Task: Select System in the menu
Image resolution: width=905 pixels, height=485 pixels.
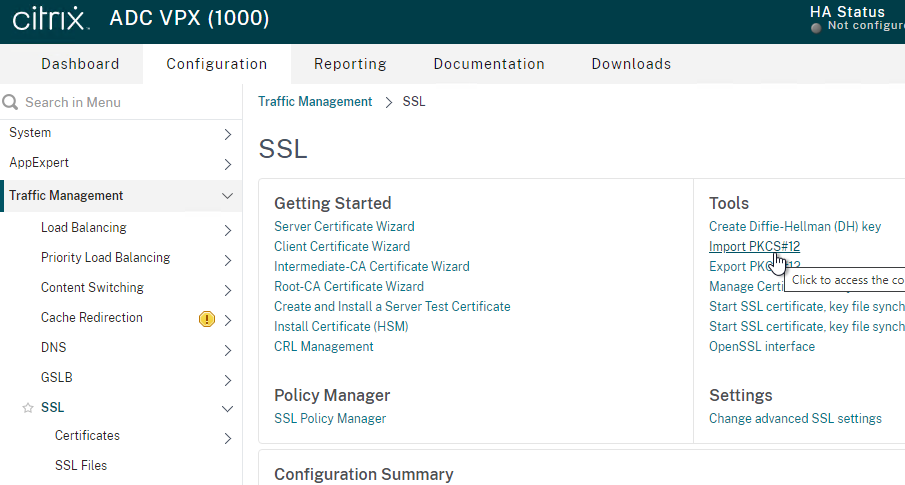Action: tap(30, 133)
